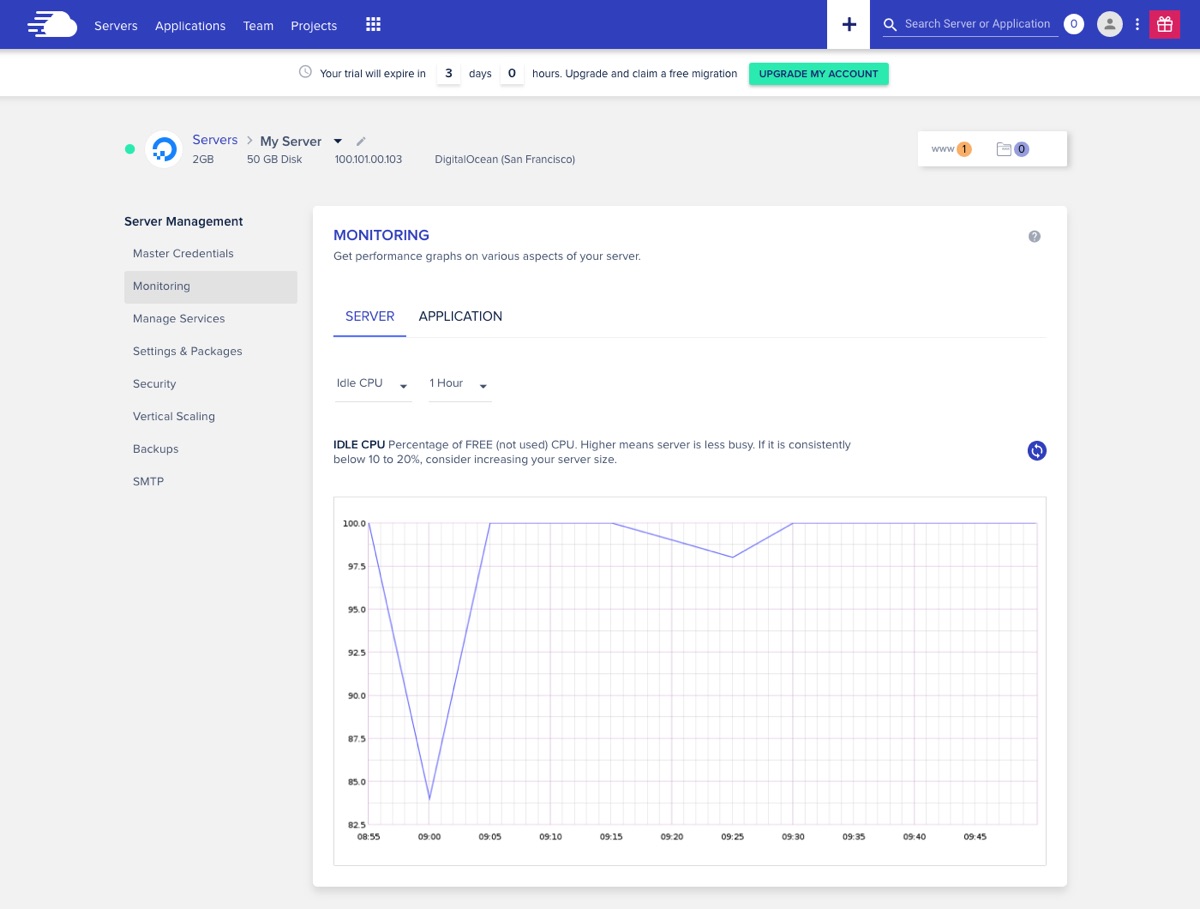The height and width of the screenshot is (909, 1200).
Task: Open the www applications count
Action: pyautogui.click(x=951, y=149)
